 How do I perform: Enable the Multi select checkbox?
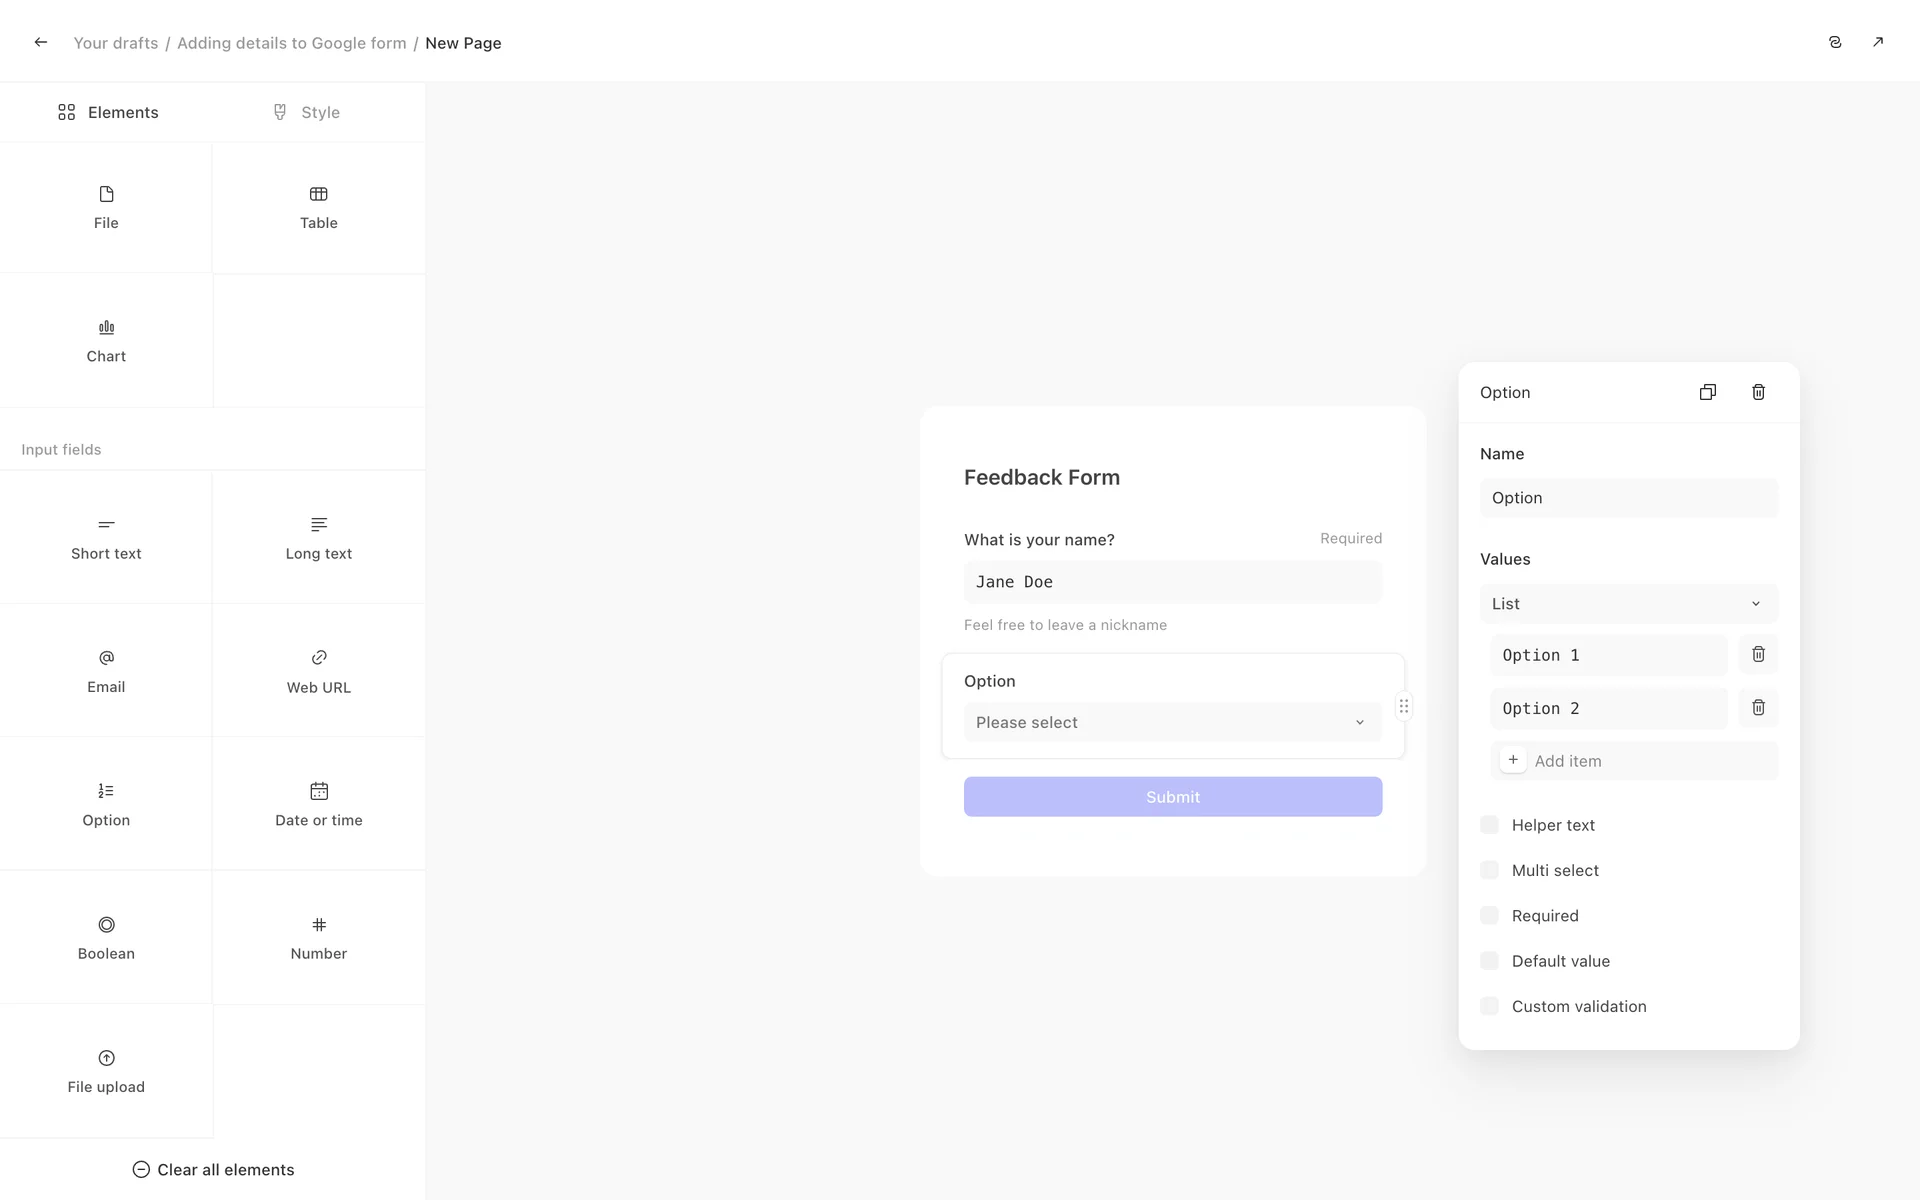(x=1489, y=870)
